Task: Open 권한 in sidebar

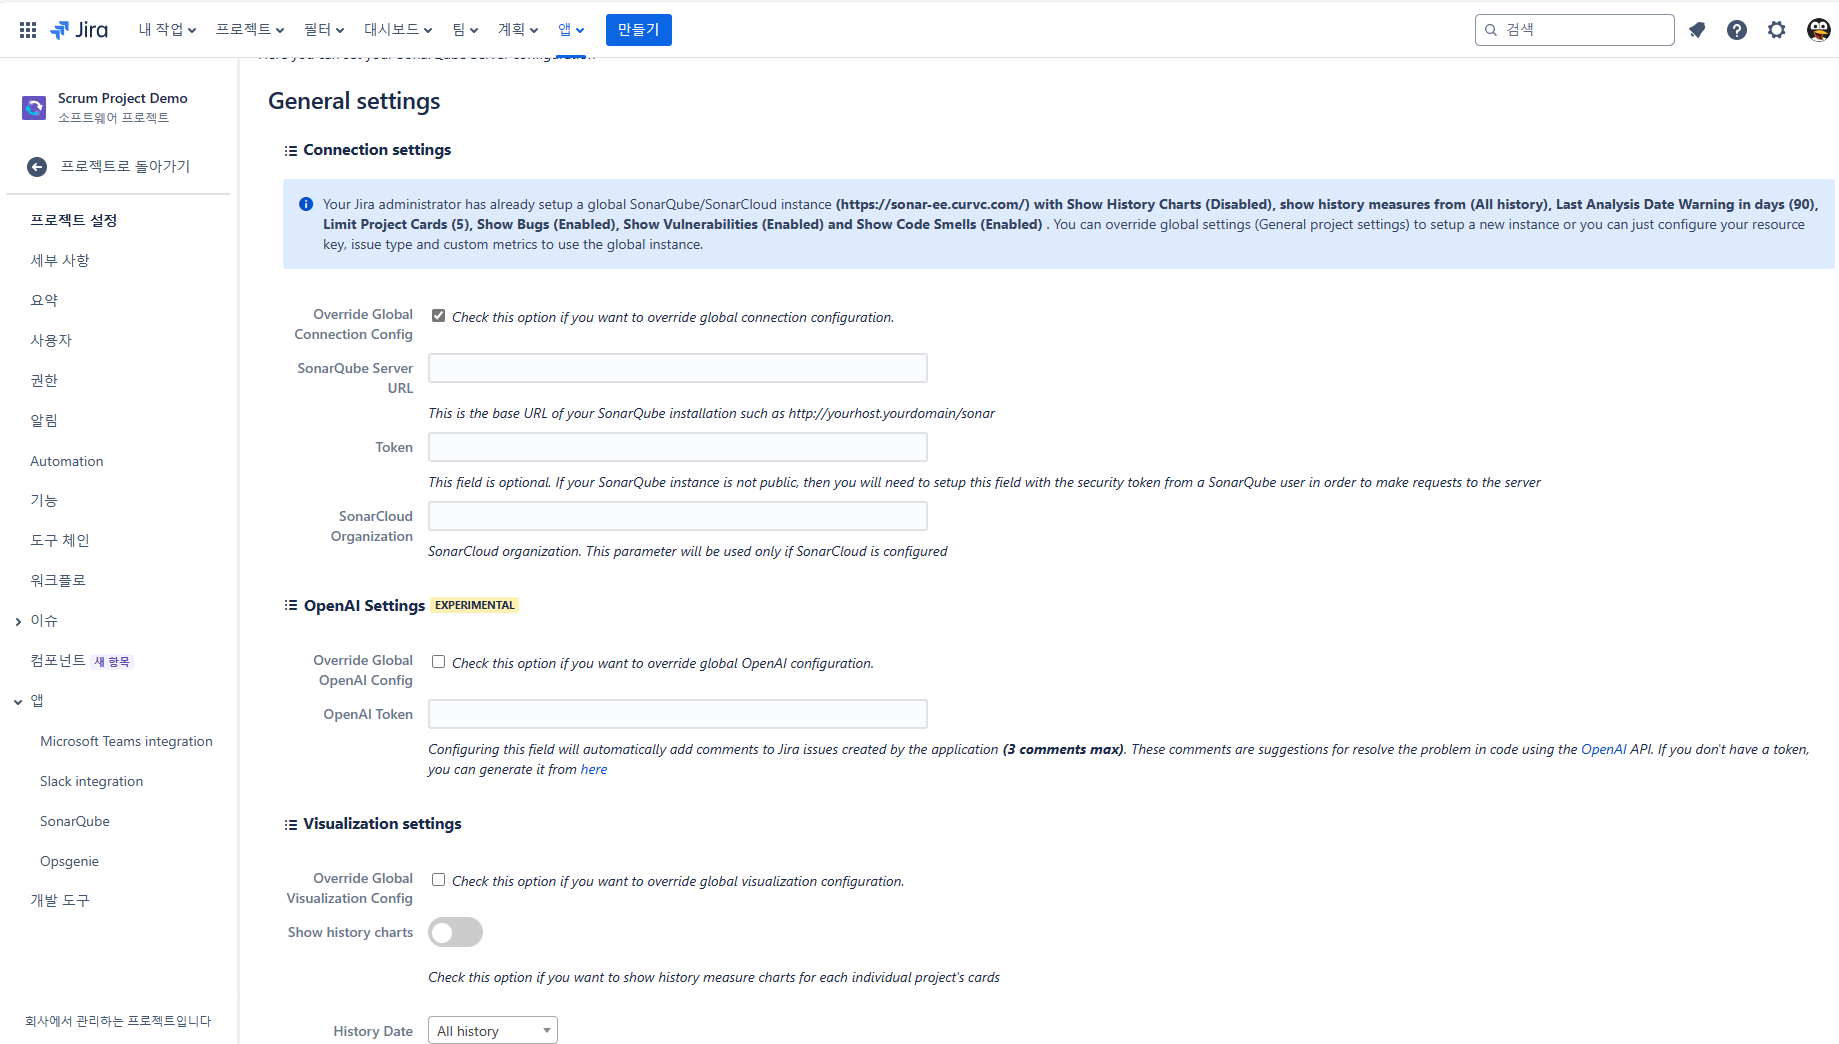Action: 44,380
